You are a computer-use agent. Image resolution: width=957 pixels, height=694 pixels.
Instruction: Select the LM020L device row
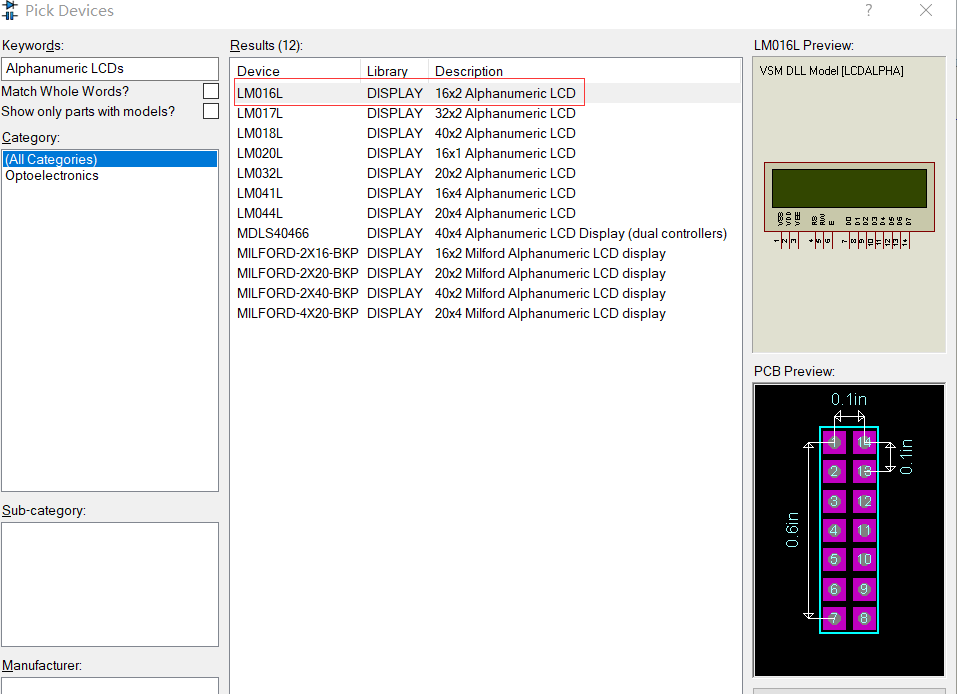[486, 153]
